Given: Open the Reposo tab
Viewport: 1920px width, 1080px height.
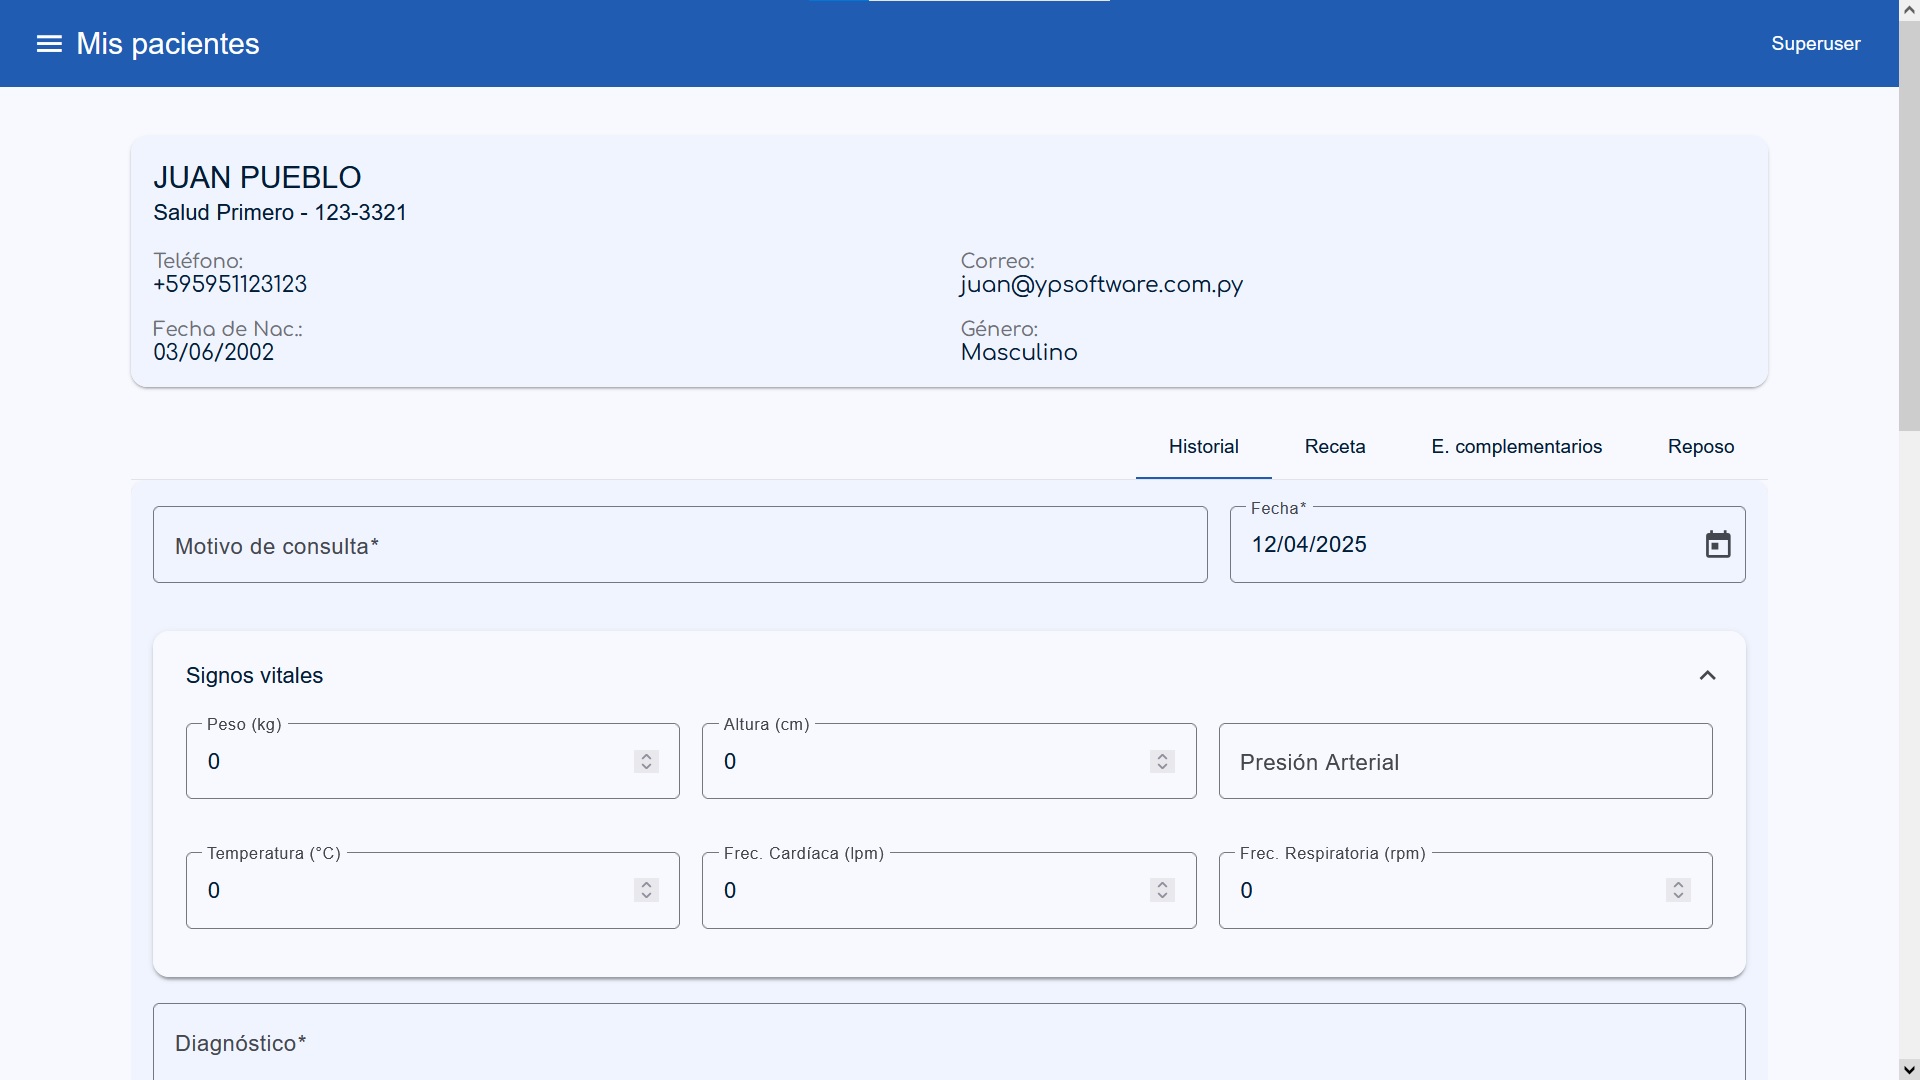Looking at the screenshot, I should point(1700,447).
